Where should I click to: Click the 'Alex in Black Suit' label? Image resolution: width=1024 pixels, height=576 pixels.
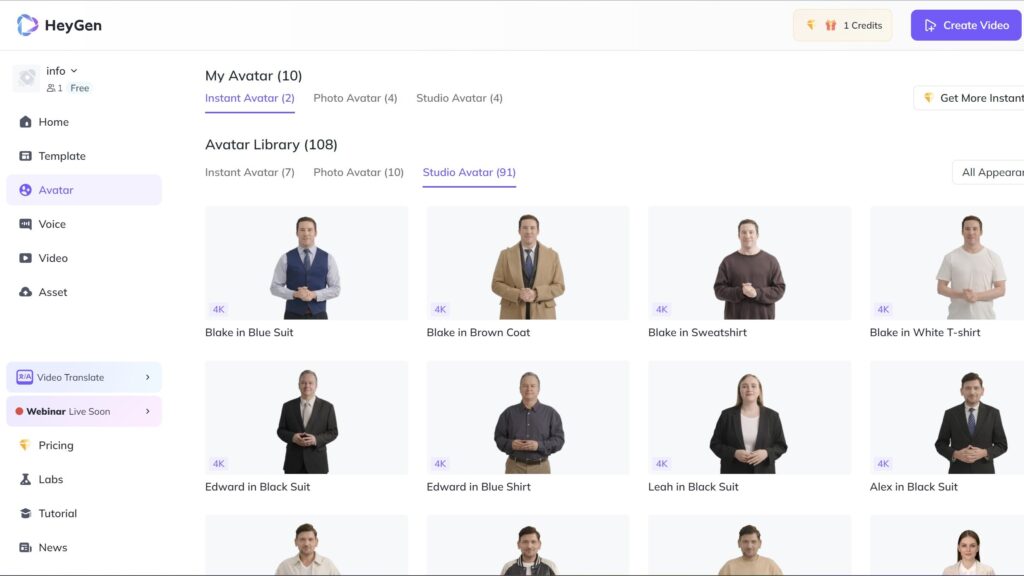(914, 487)
